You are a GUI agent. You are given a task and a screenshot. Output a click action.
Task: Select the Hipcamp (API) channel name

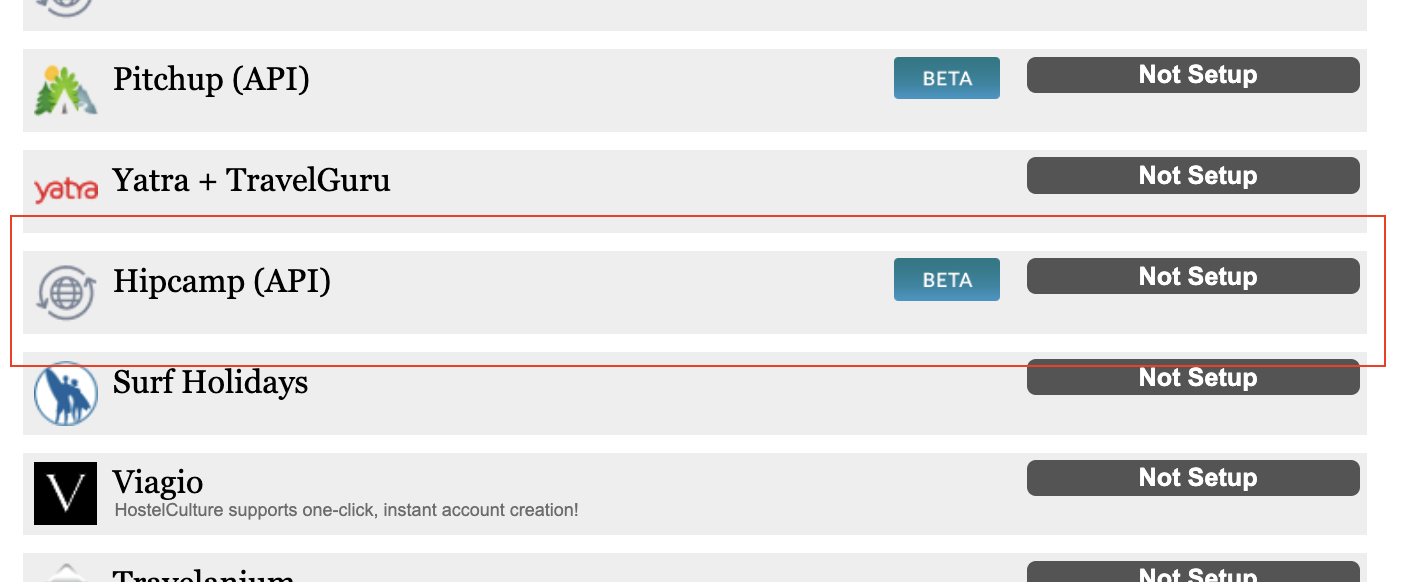pos(222,281)
